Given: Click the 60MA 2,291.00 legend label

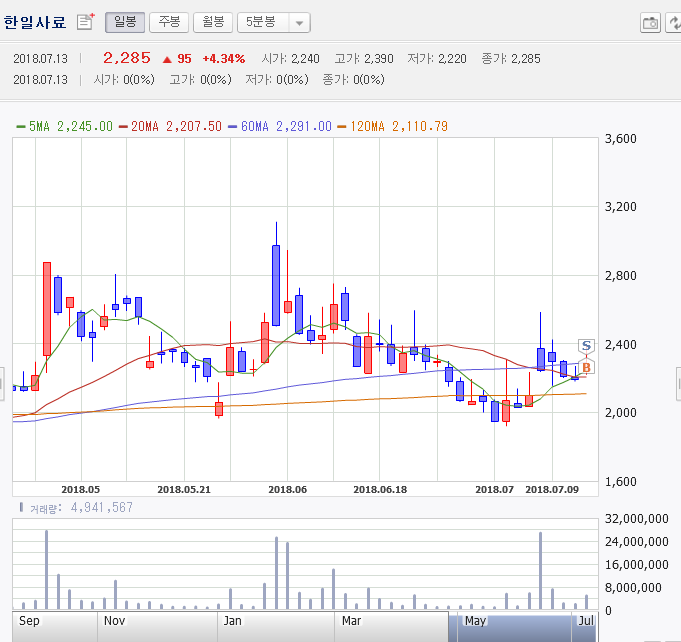Looking at the screenshot, I should (x=286, y=126).
